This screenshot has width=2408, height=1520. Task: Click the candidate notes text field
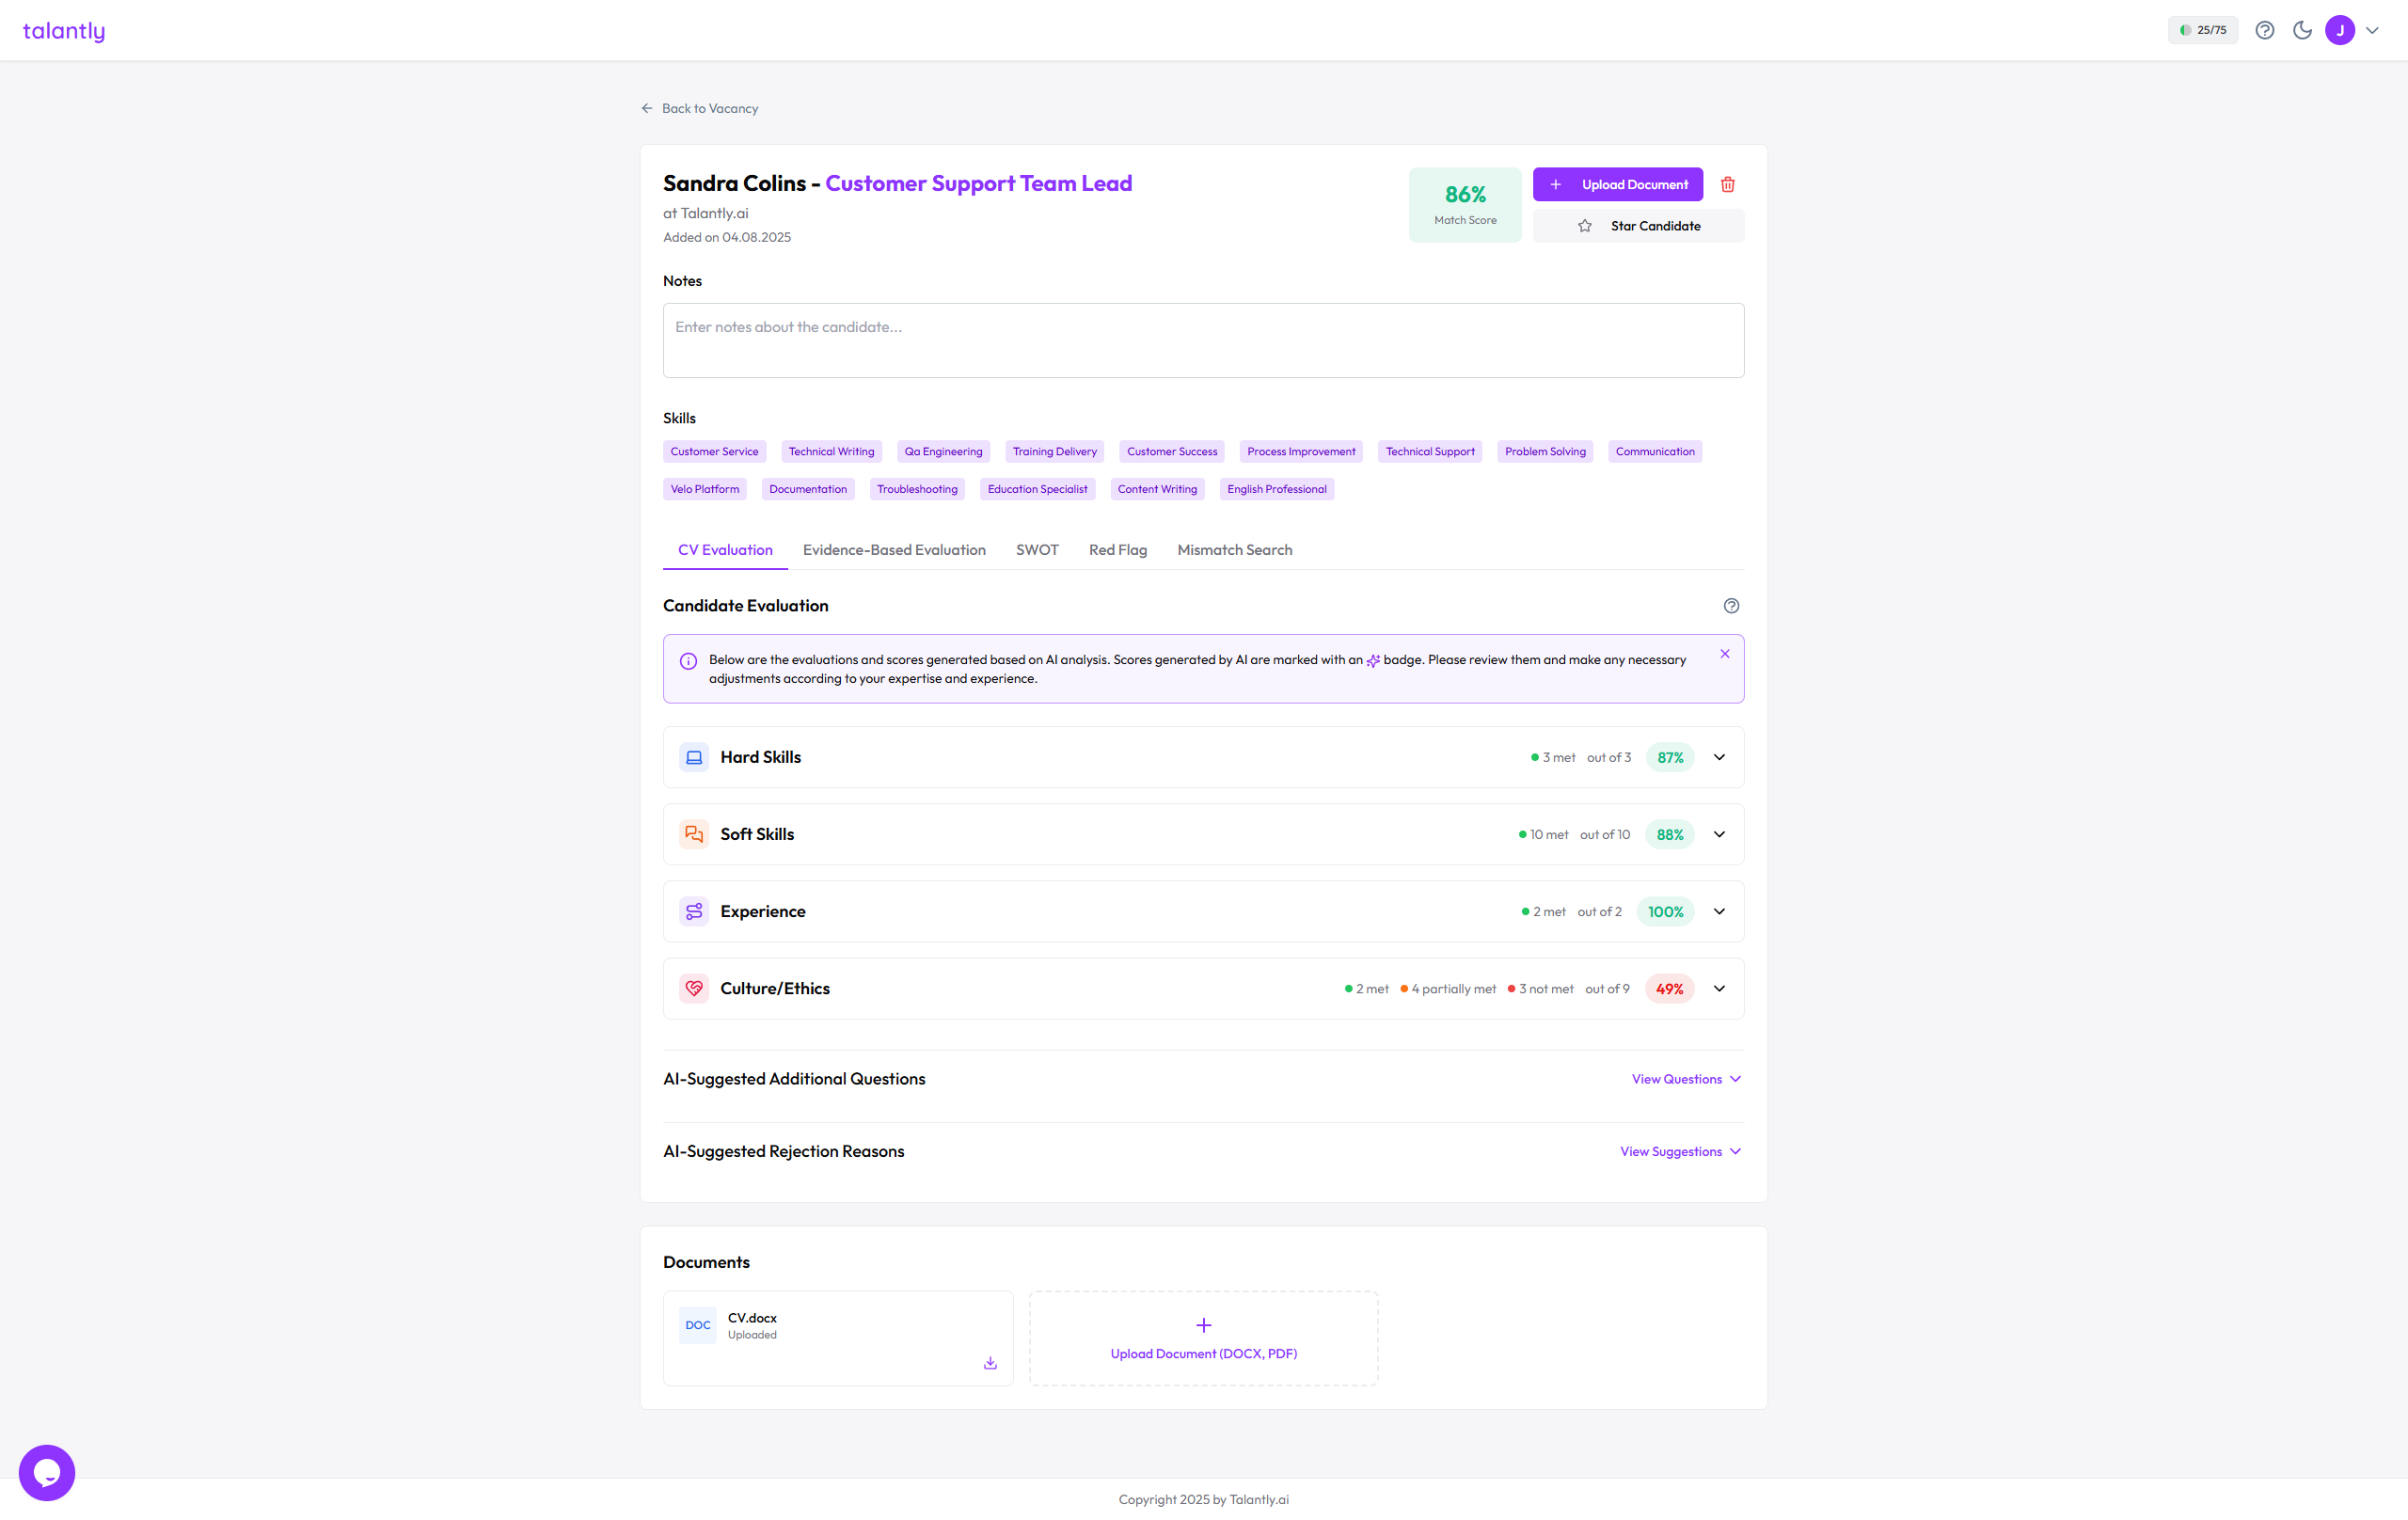[1203, 340]
